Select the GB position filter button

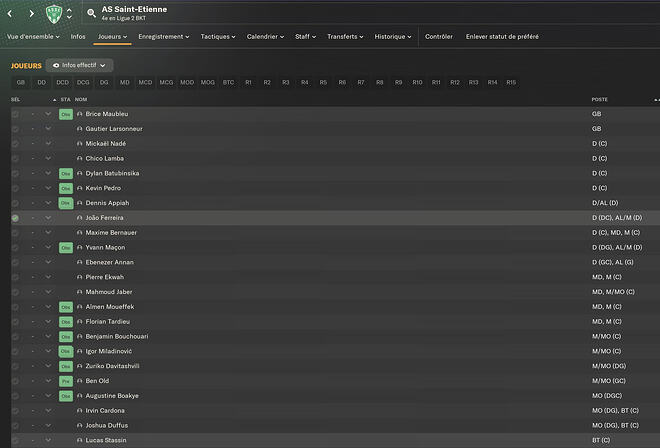coord(21,83)
